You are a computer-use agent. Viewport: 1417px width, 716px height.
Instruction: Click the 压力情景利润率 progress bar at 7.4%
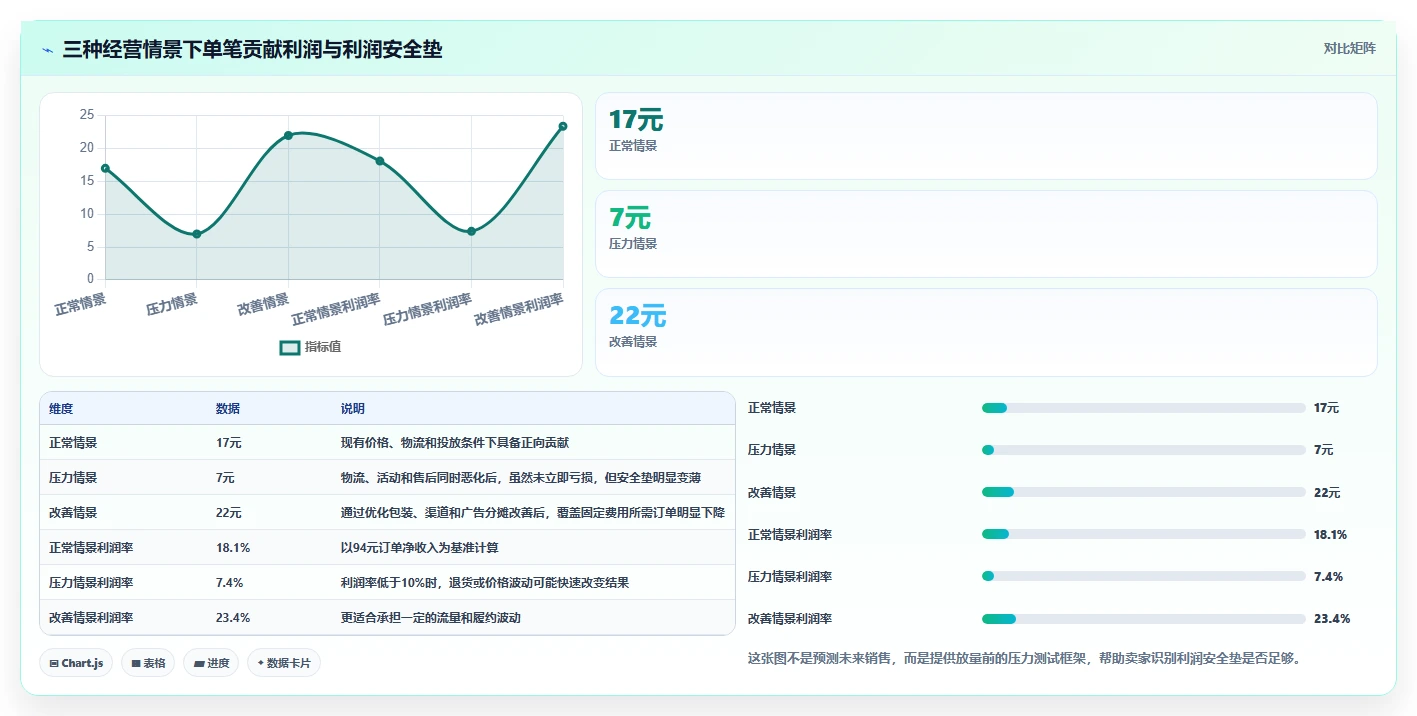coord(1144,576)
